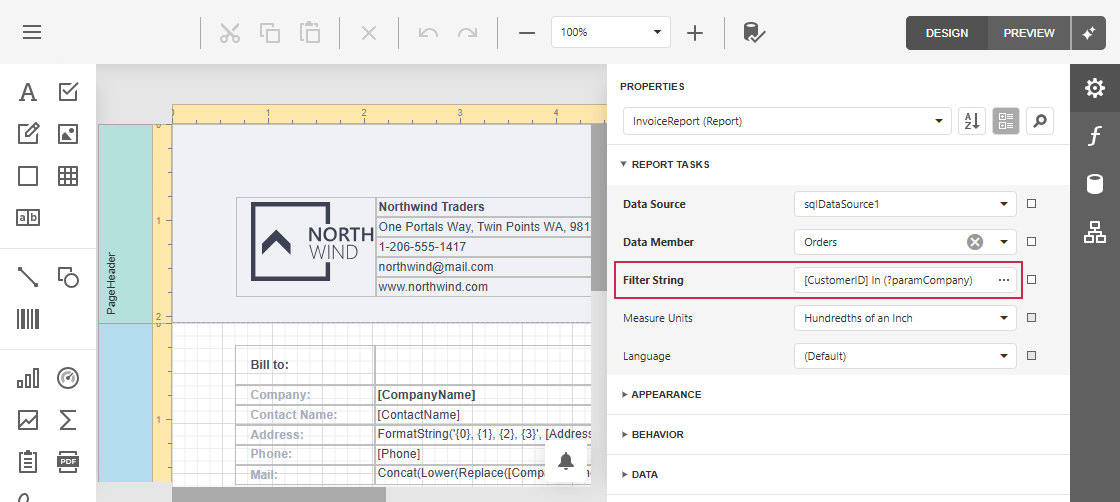Open the Field List database panel
This screenshot has width=1120, height=502.
click(1095, 184)
